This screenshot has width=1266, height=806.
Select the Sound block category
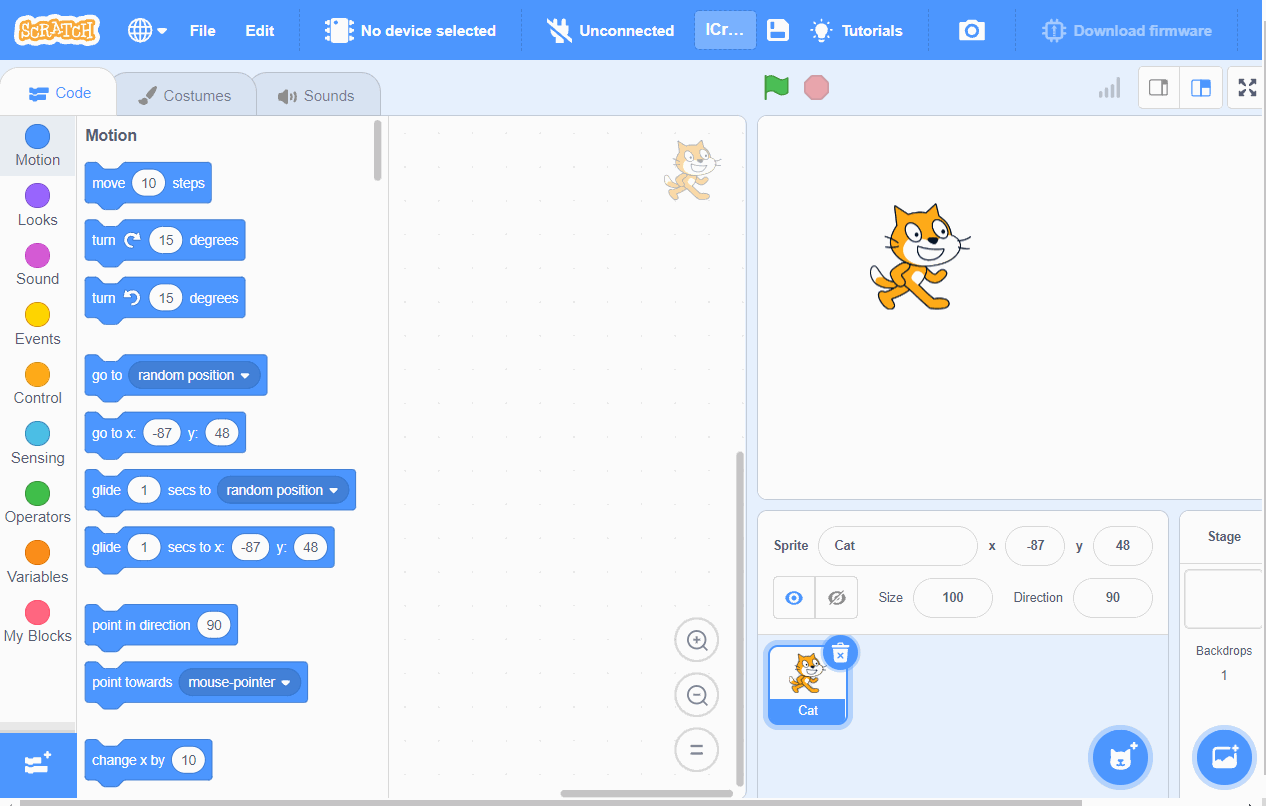click(x=37, y=265)
